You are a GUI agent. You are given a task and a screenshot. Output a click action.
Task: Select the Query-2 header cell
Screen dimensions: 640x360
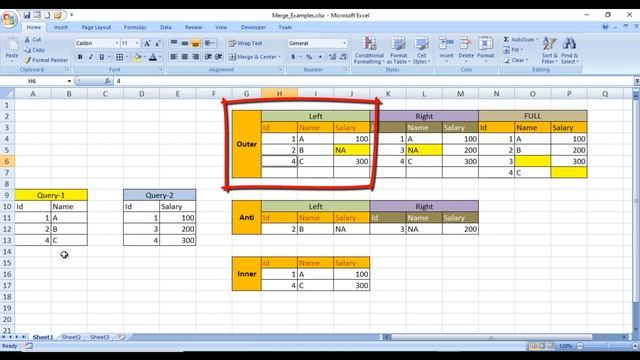tap(160, 195)
